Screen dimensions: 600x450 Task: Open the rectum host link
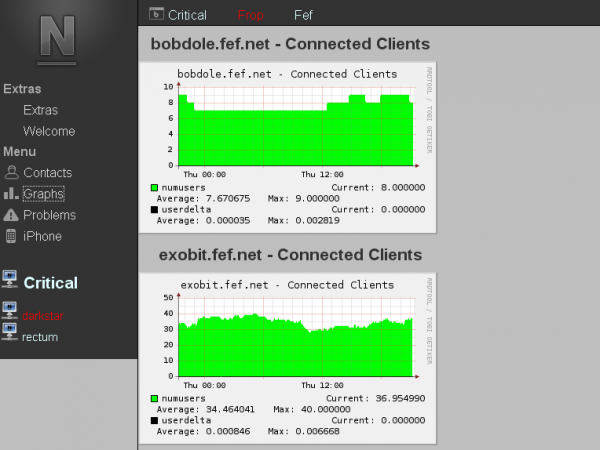point(40,337)
